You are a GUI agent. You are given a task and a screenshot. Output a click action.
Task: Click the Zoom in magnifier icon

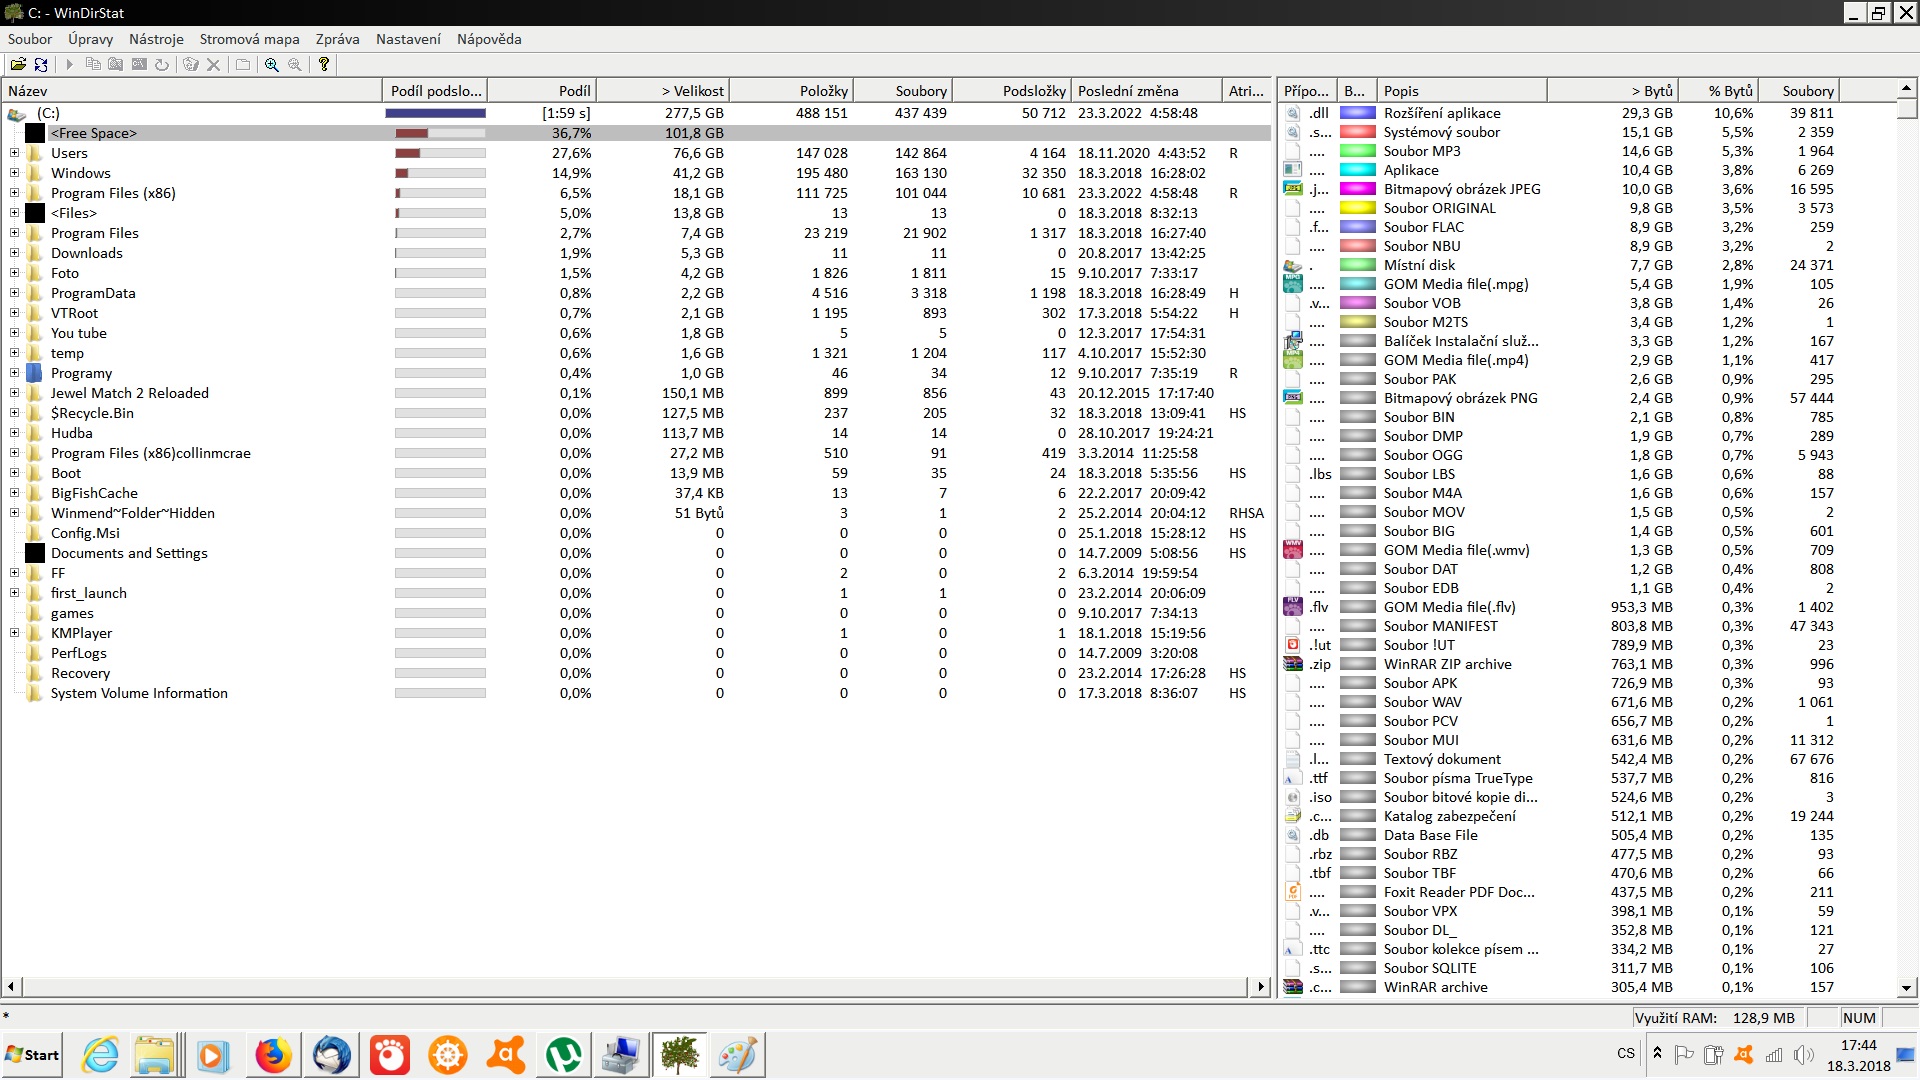click(272, 64)
